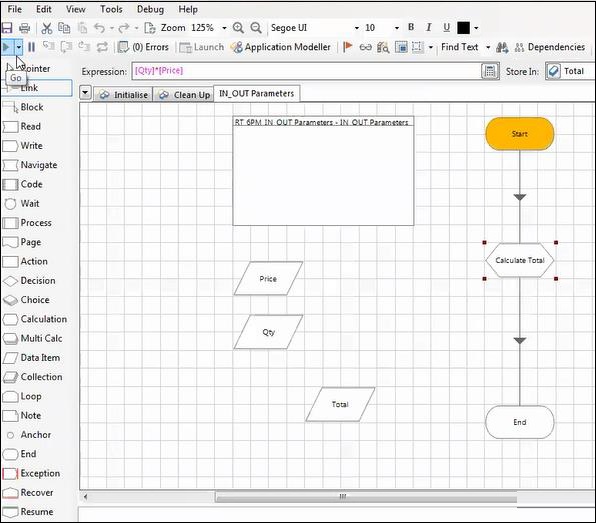The image size is (596, 523).
Task: Click the Copy icon
Action: tap(64, 28)
